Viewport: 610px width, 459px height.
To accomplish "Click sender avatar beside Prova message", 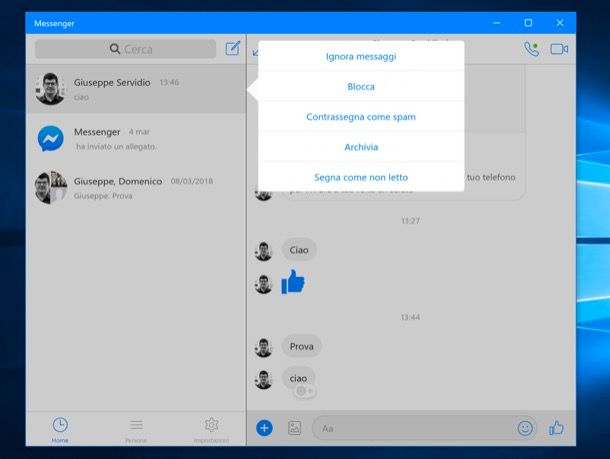I will (x=263, y=347).
